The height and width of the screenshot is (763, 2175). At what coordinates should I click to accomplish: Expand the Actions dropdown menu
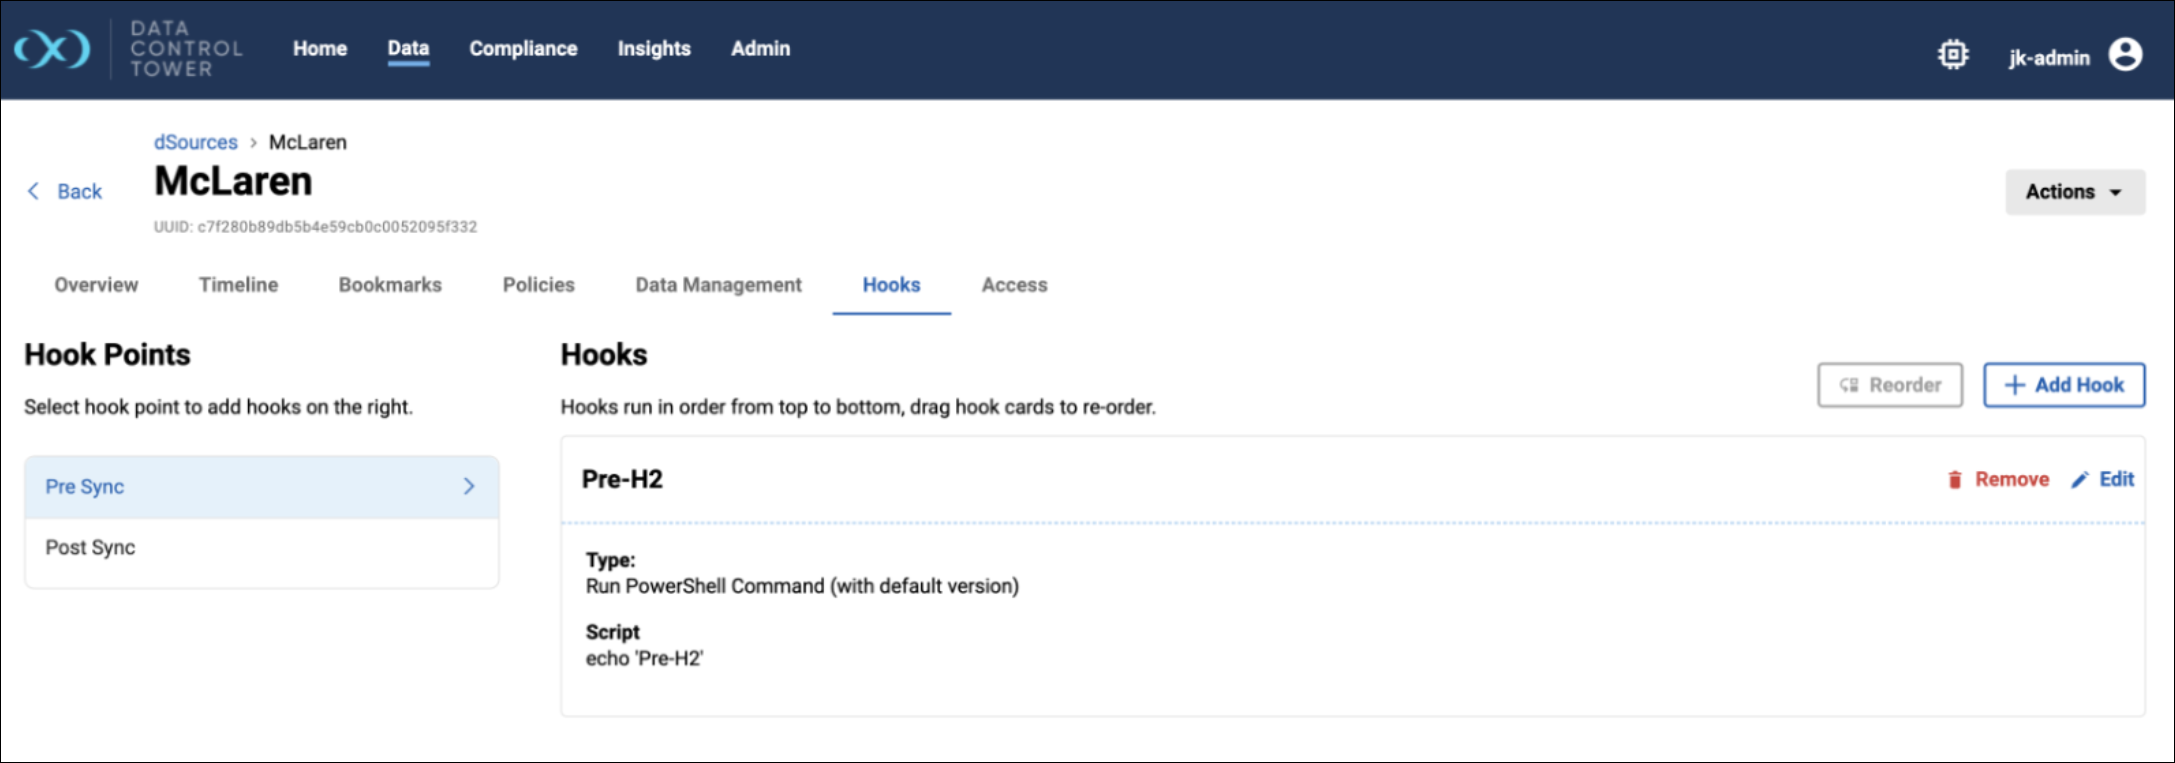pyautogui.click(x=2074, y=192)
